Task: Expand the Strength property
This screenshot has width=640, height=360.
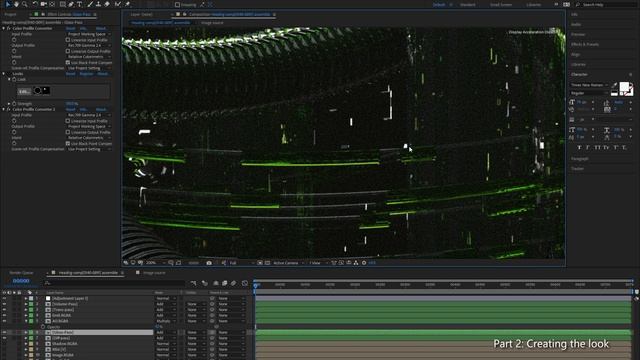Action: pos(9,104)
